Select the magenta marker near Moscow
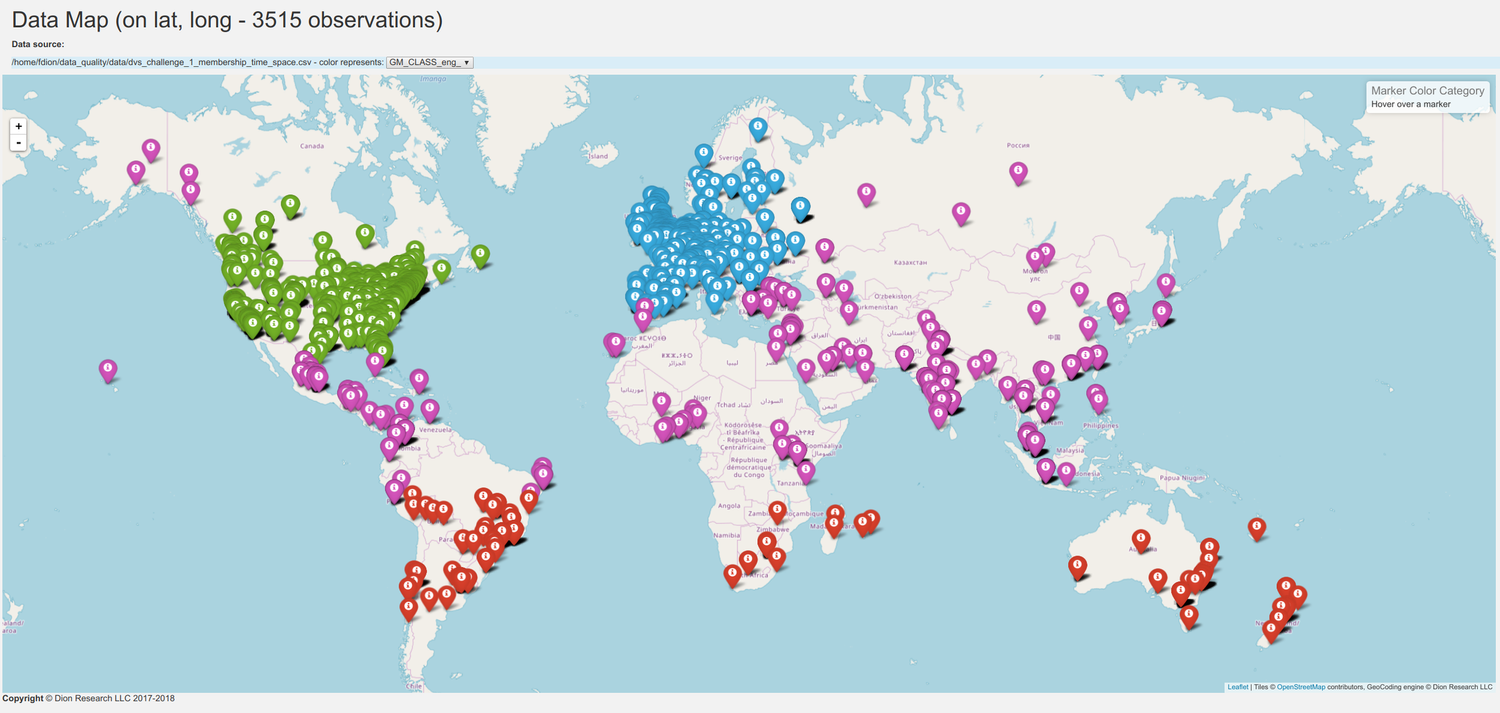This screenshot has width=1500, height=713. click(x=865, y=190)
